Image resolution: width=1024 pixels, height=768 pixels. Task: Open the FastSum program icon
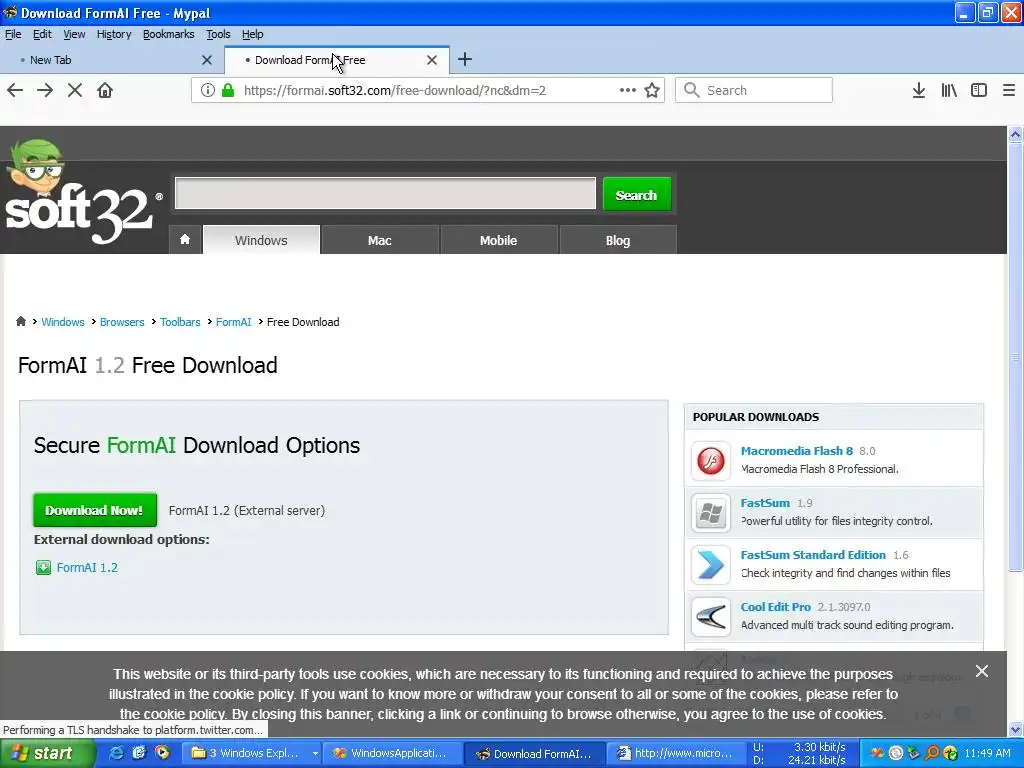coord(711,513)
